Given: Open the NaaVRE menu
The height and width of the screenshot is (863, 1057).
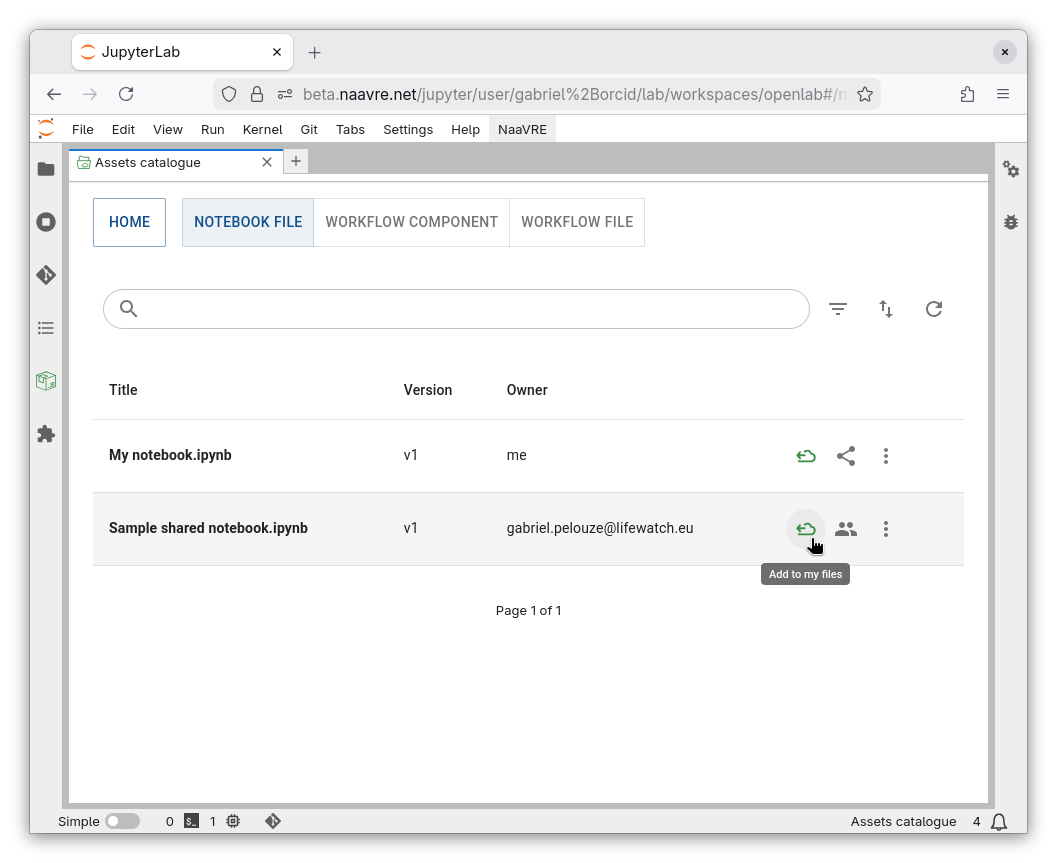Looking at the screenshot, I should tap(522, 129).
